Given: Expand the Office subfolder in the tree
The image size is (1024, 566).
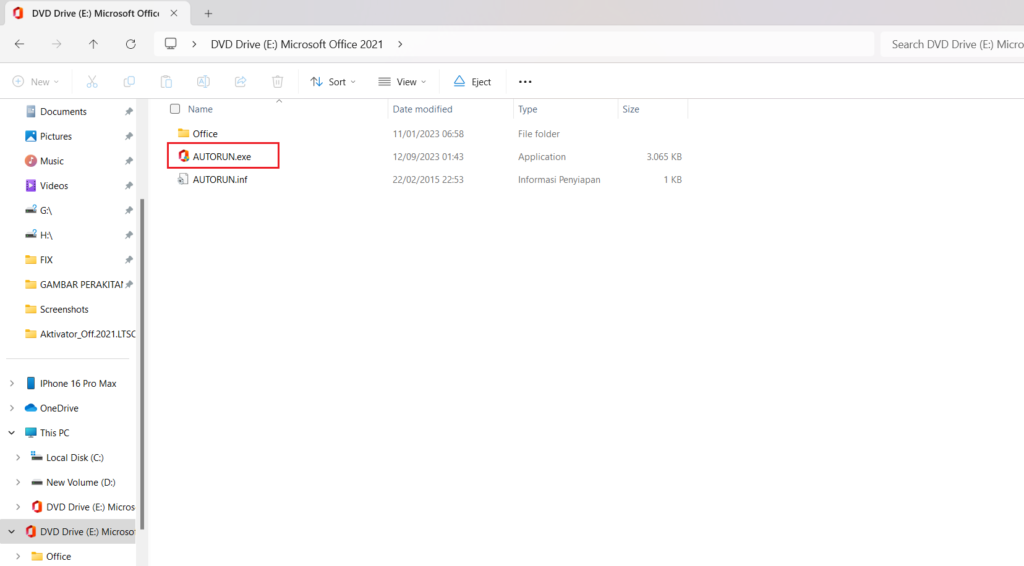Looking at the screenshot, I should [x=18, y=556].
